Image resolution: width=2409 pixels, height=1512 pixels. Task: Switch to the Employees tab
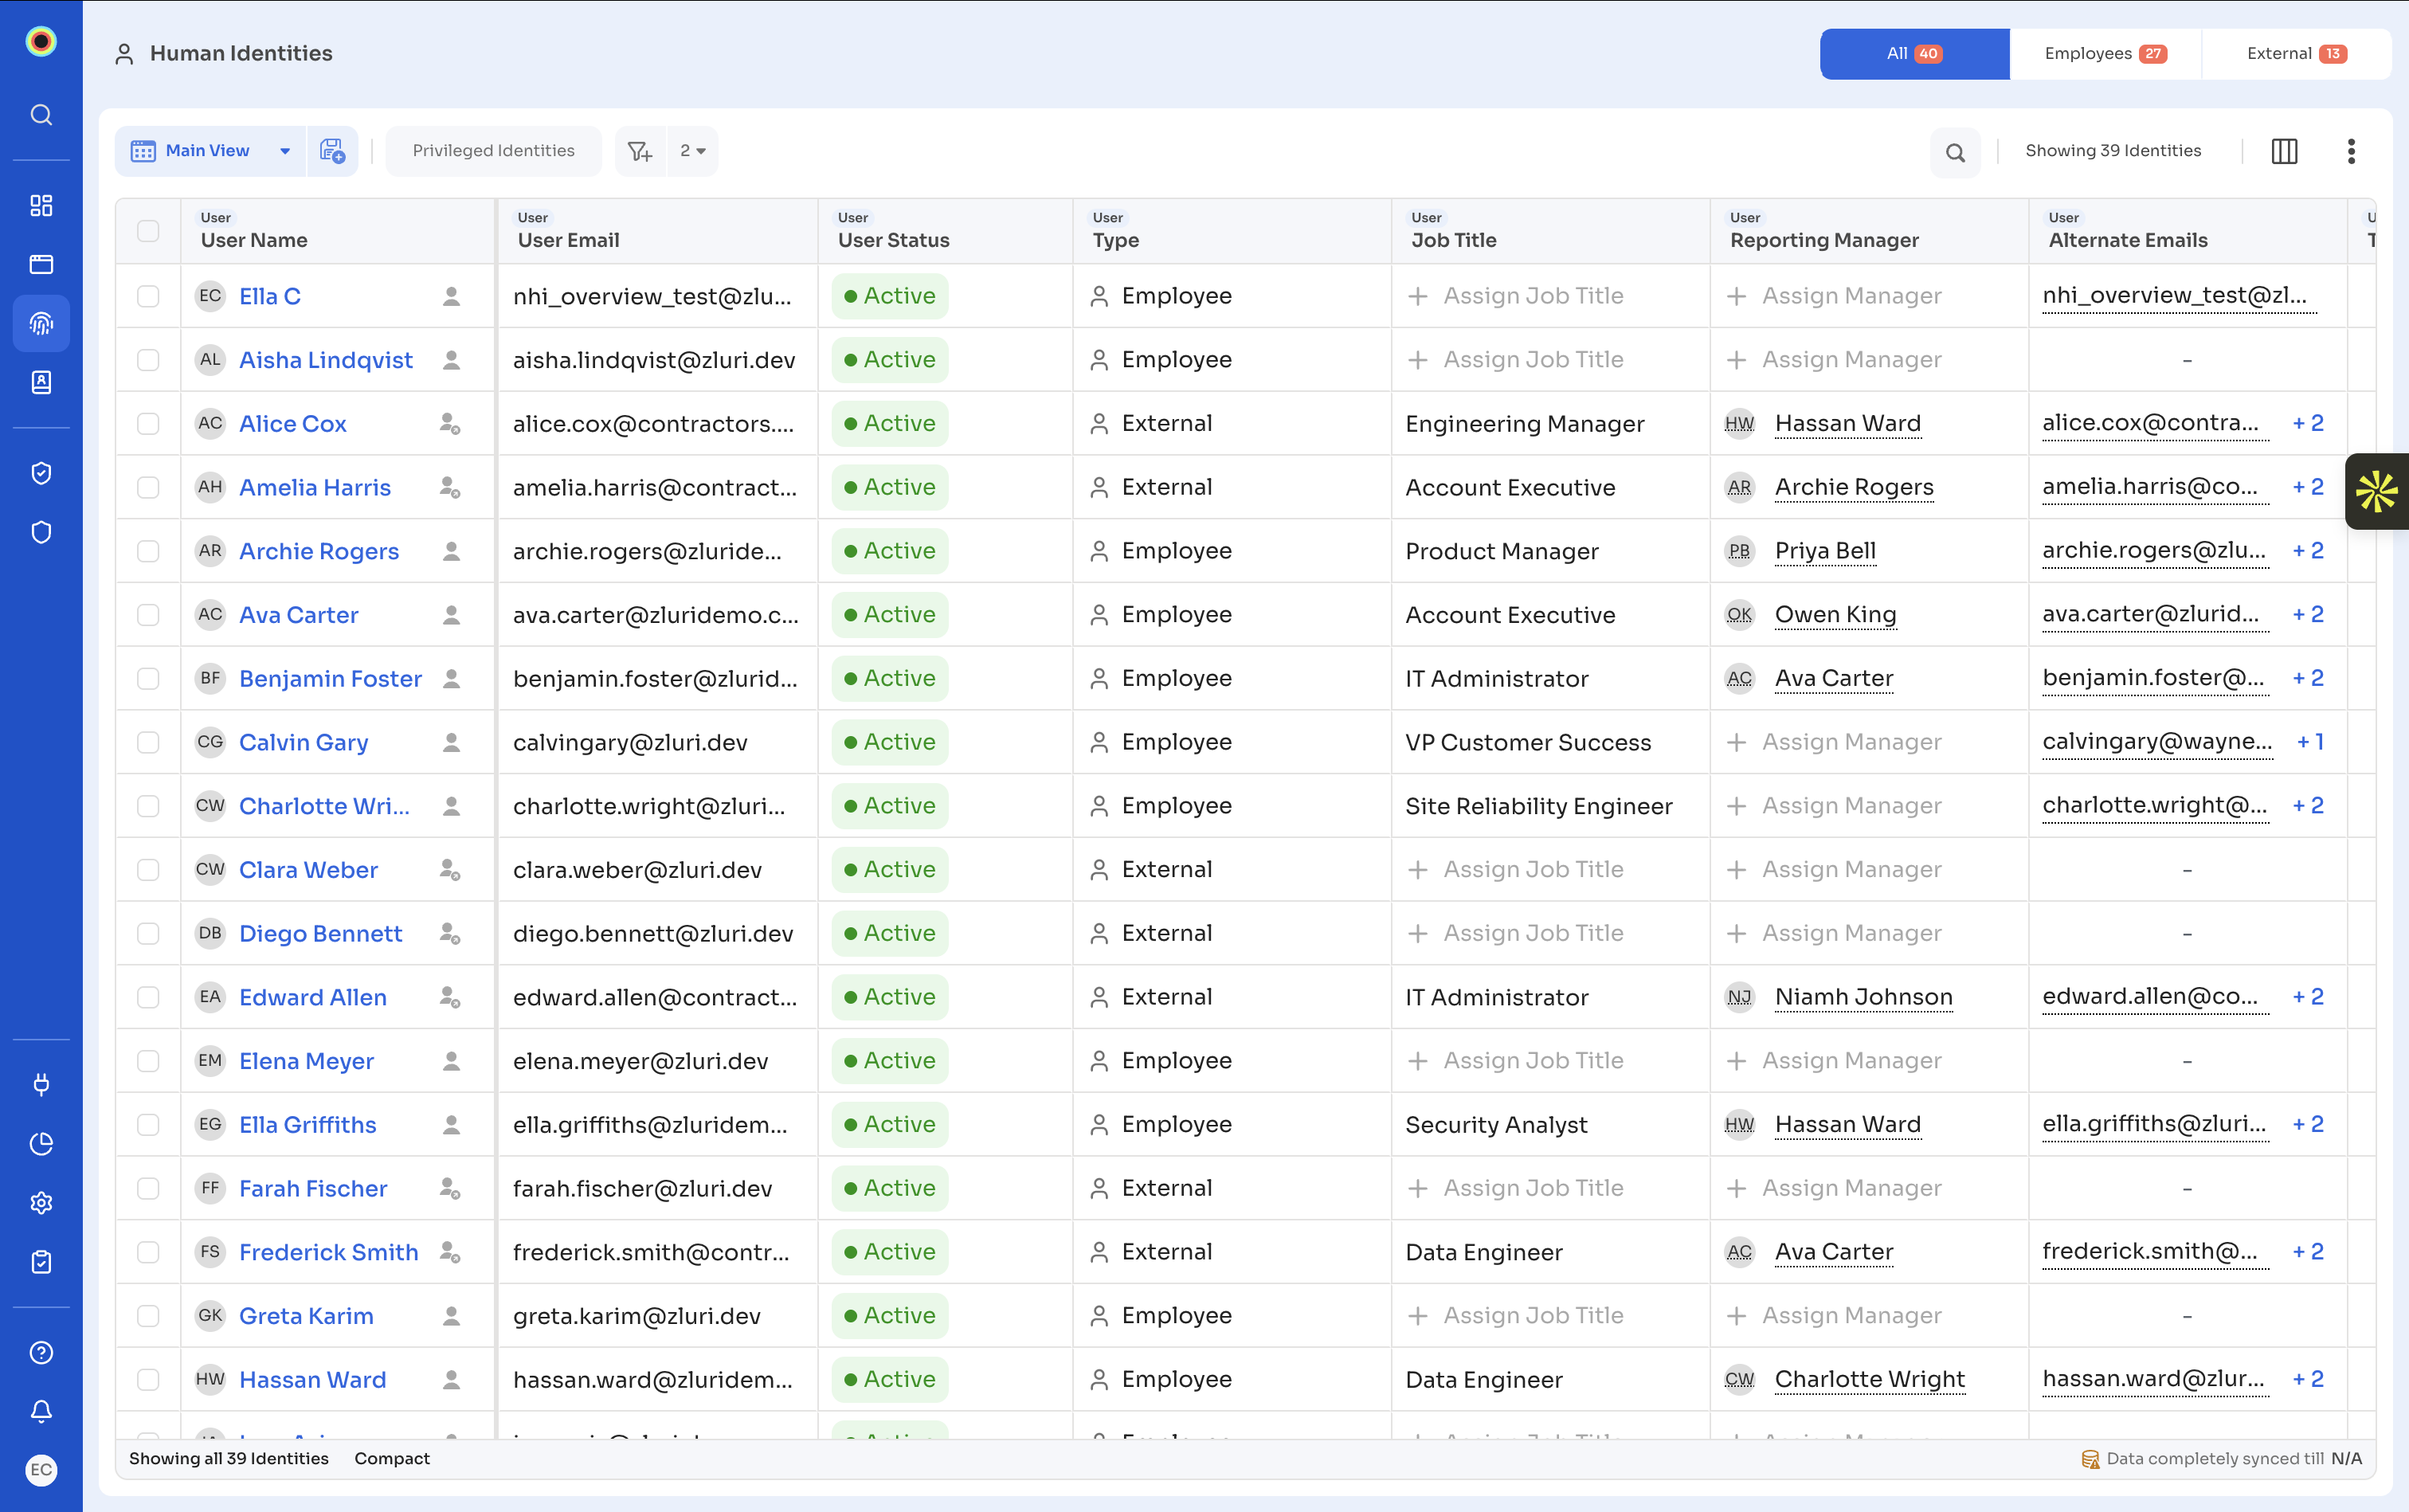[2105, 54]
